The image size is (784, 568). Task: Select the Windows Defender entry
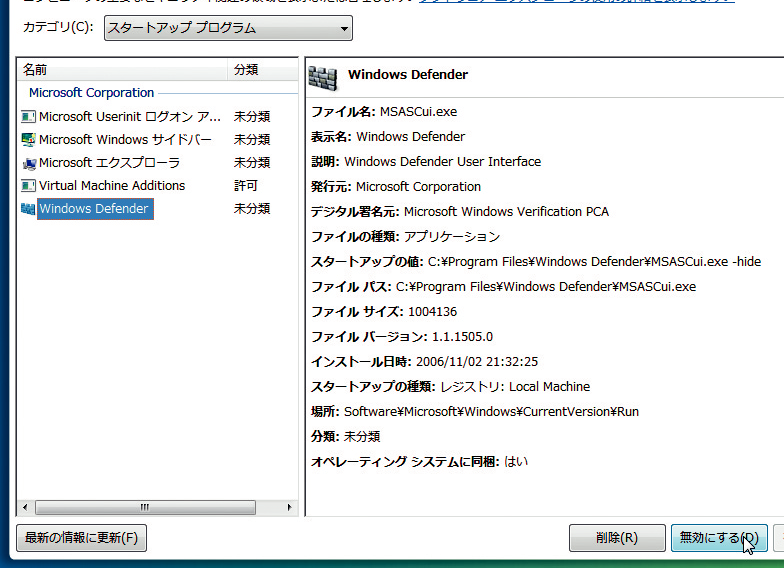[x=95, y=208]
